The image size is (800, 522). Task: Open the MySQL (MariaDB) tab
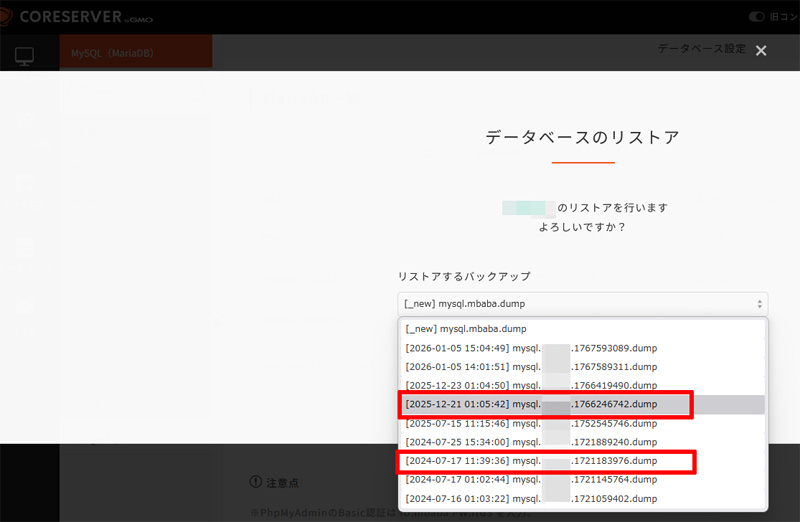click(x=135, y=51)
